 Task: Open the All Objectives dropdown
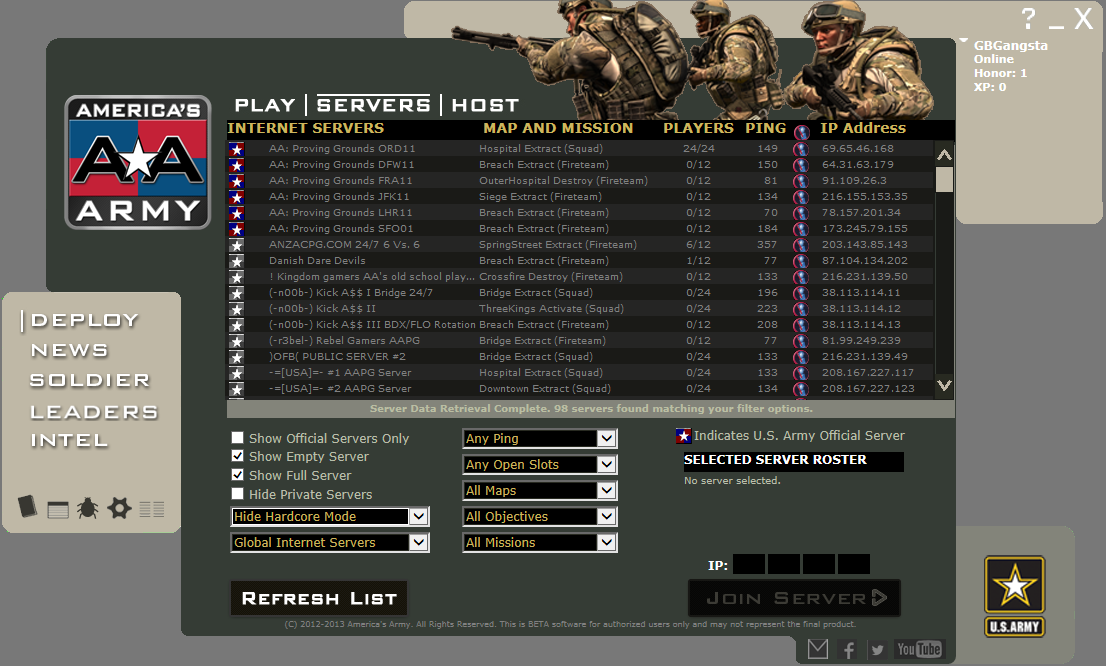click(540, 516)
